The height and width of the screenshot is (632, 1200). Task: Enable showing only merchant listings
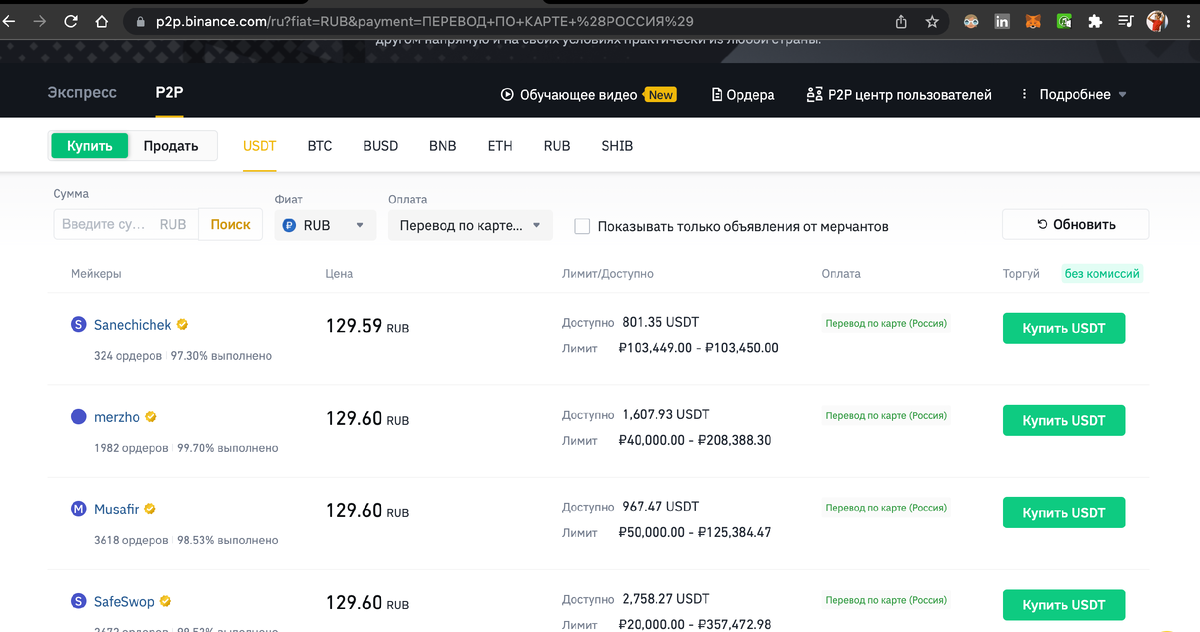[x=582, y=226]
